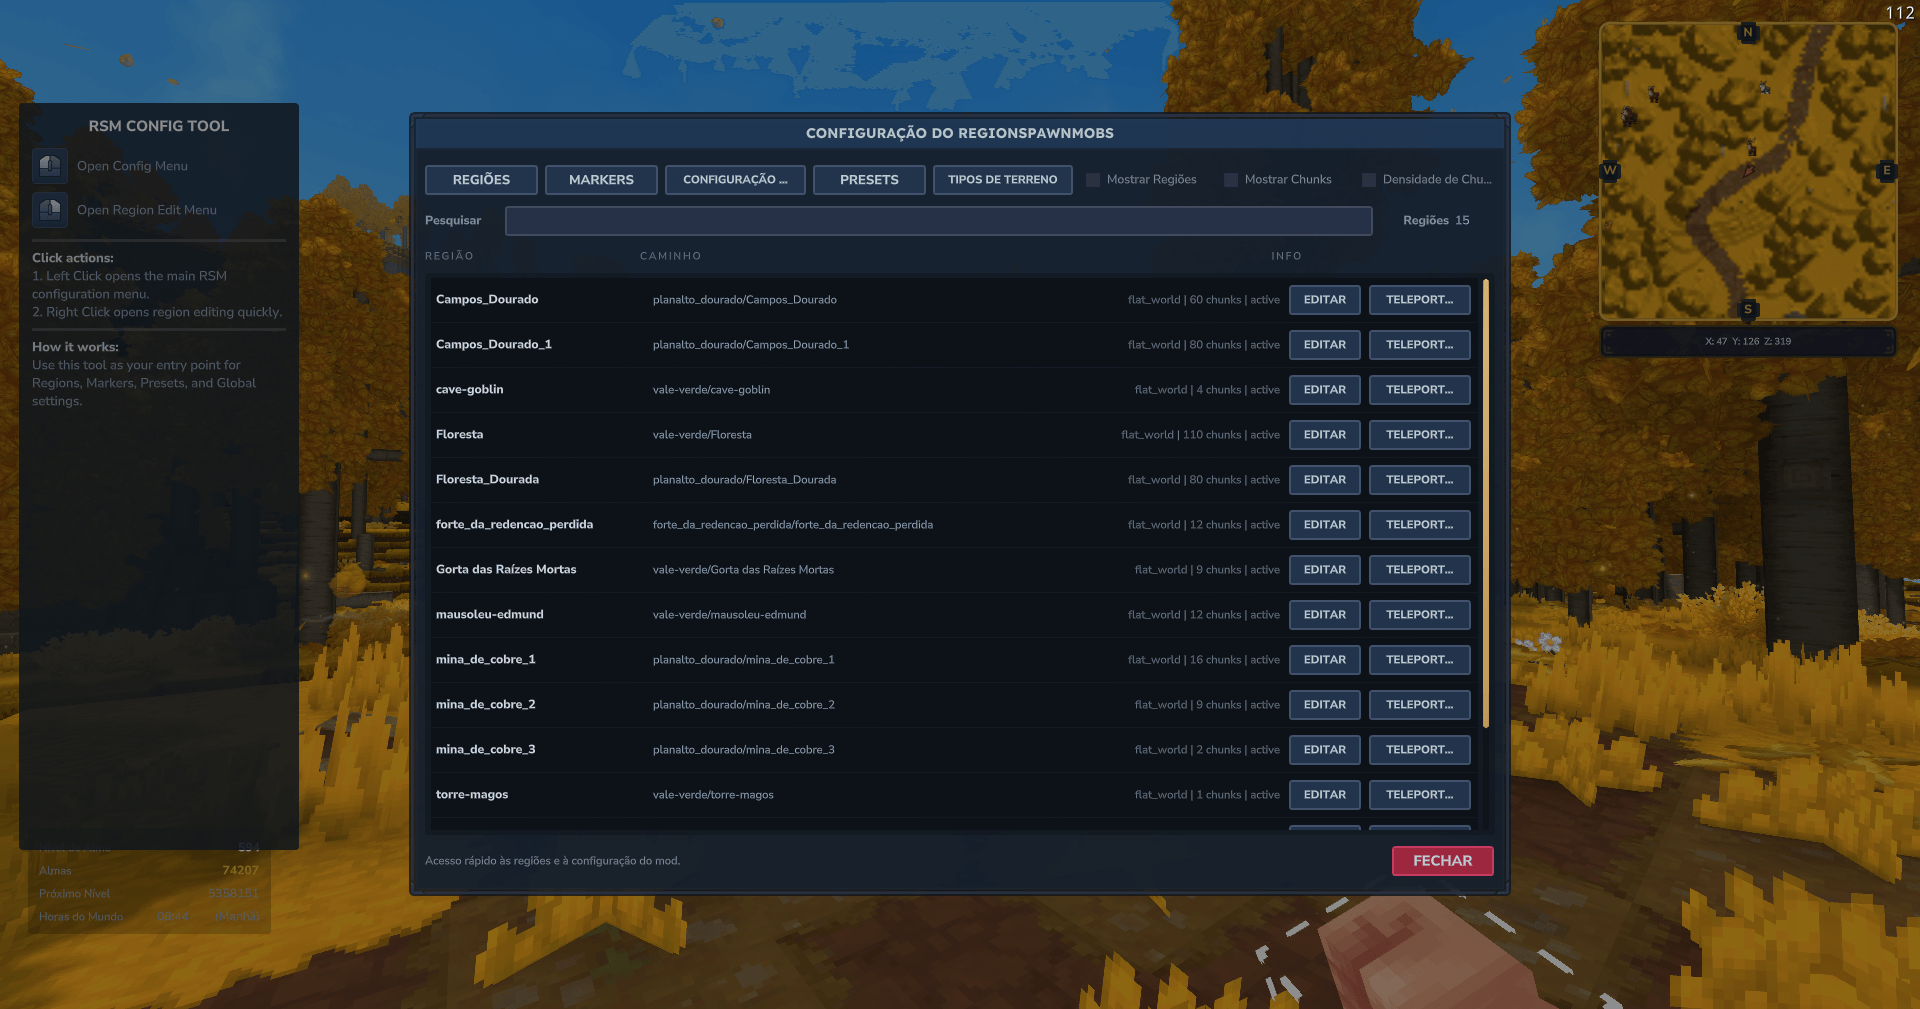Teleport to Floresta_Dourada
The image size is (1920, 1009).
click(x=1420, y=480)
